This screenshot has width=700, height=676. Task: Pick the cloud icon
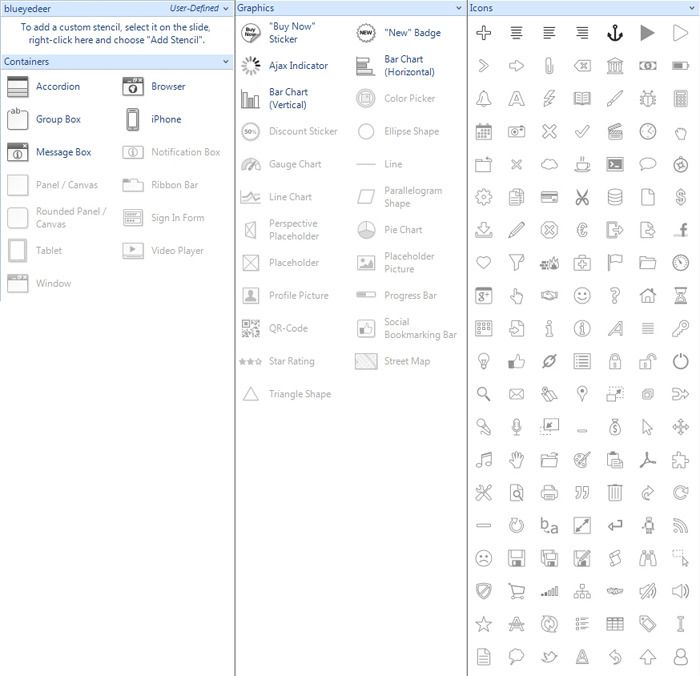[549, 164]
